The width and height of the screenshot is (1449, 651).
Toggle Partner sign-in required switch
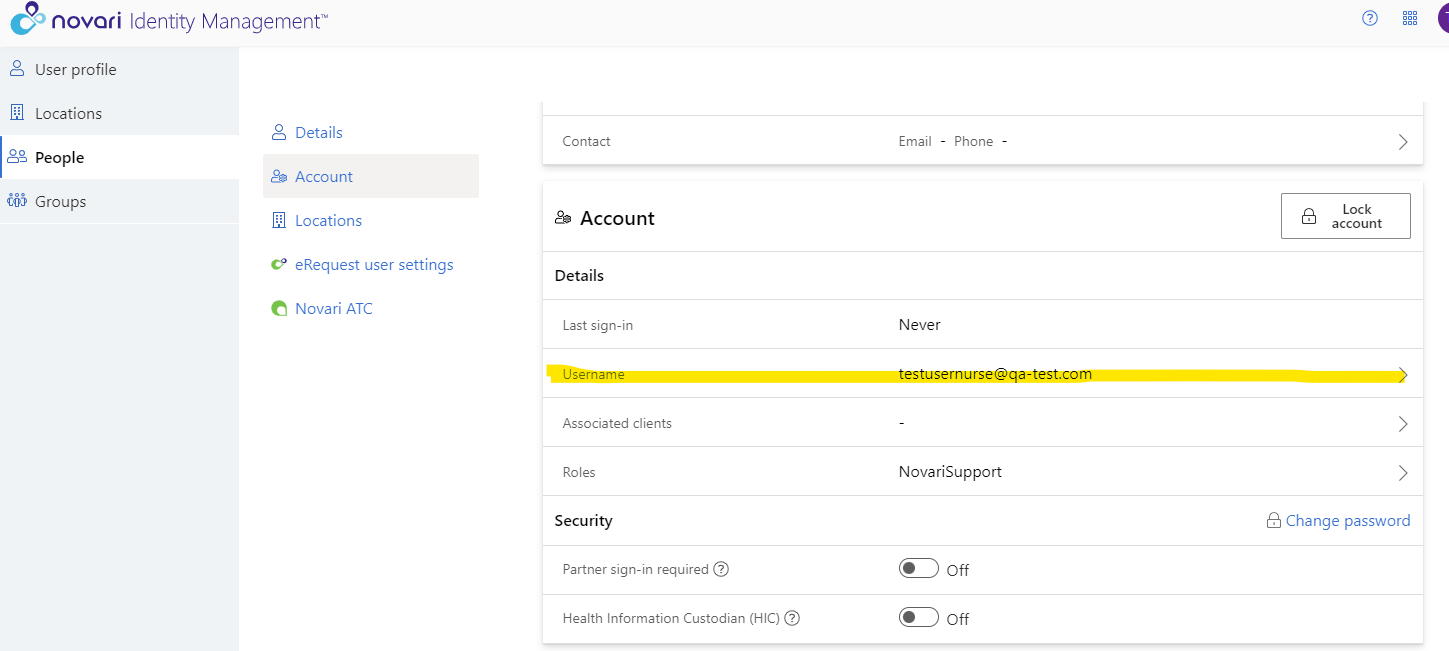coord(918,569)
